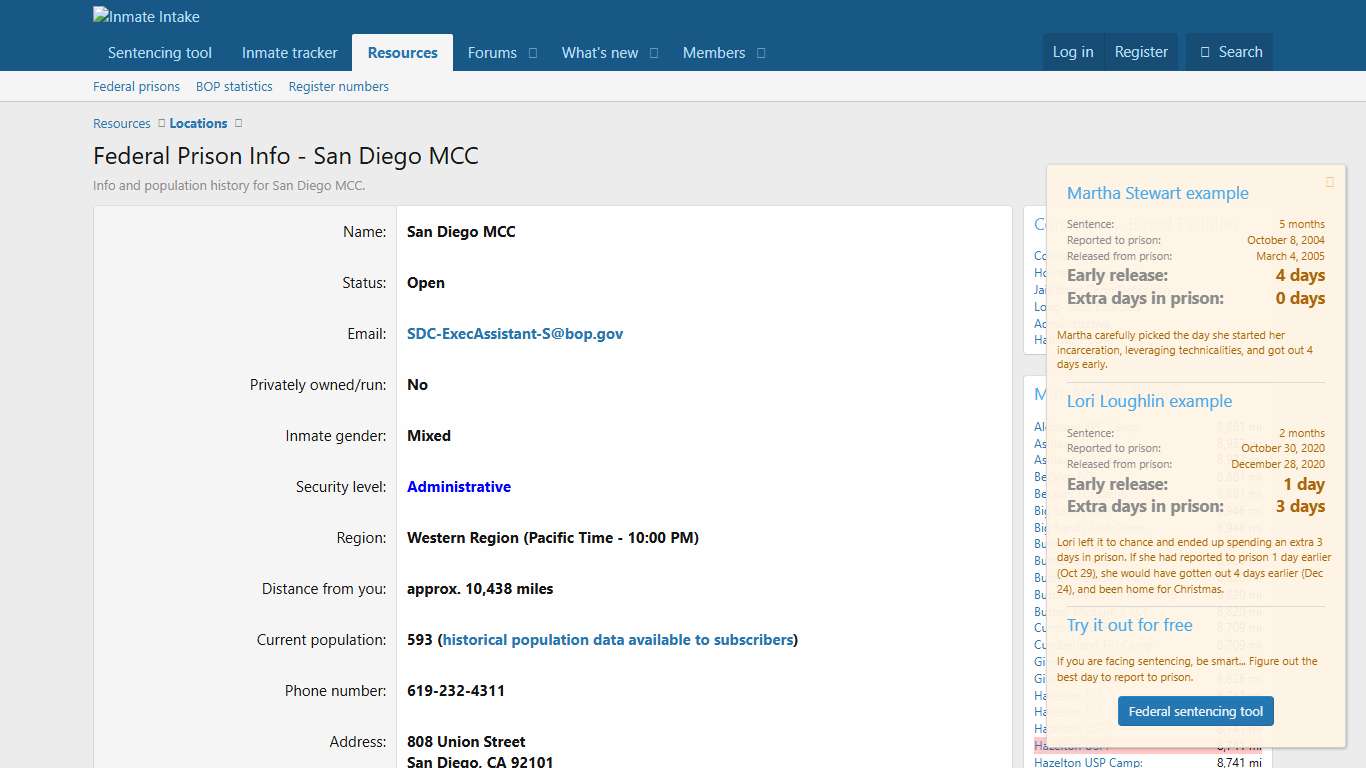This screenshot has width=1366, height=768.
Task: Click the breadcrumb arrow after Locations
Action: pos(237,123)
